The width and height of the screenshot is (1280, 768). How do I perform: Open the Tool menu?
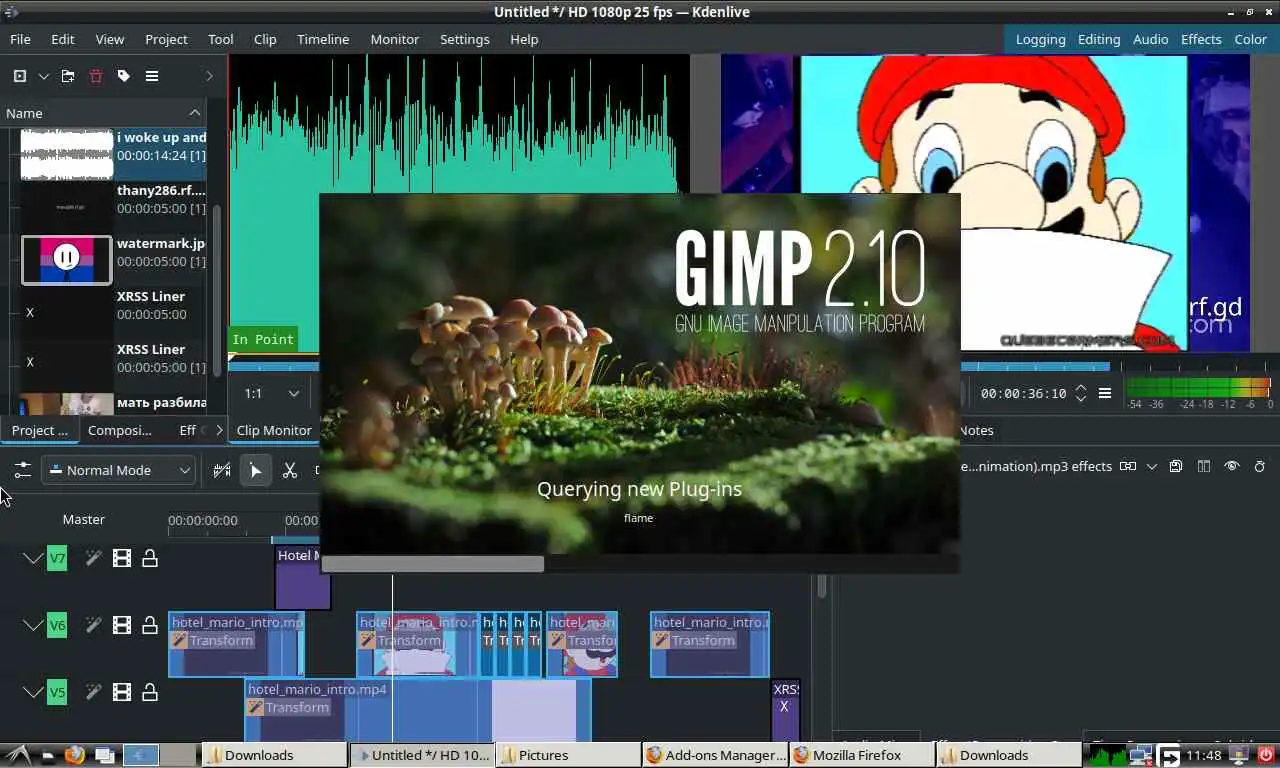tap(221, 39)
